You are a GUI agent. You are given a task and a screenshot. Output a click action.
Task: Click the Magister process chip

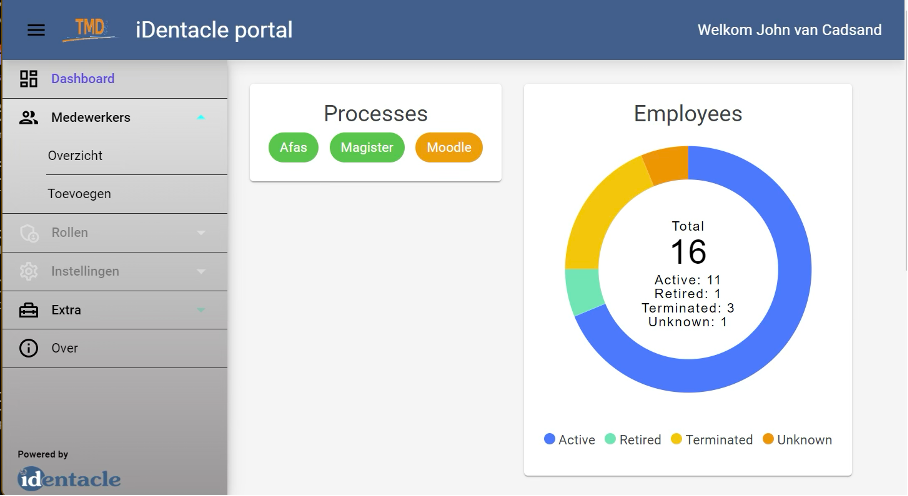coord(367,148)
